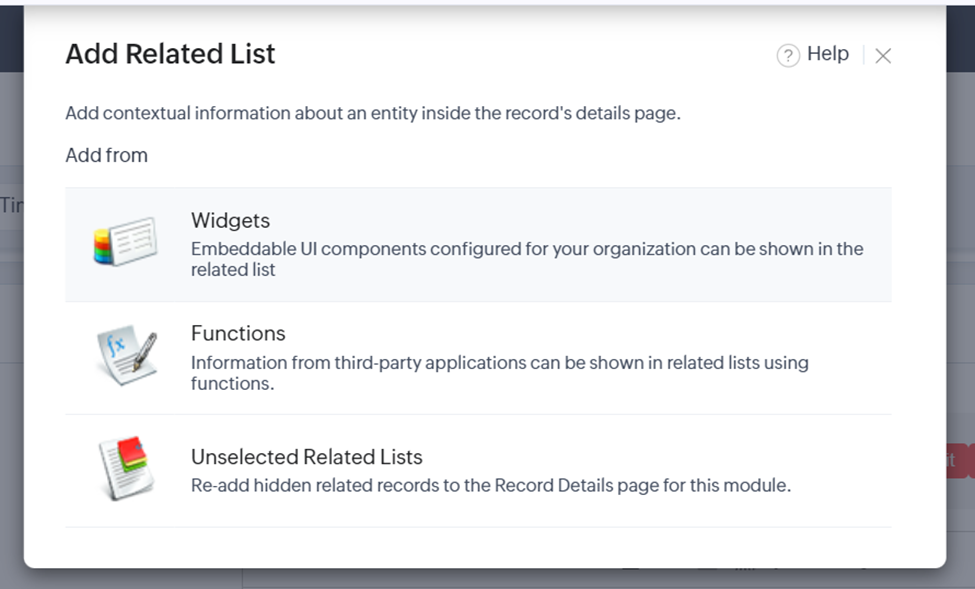This screenshot has width=975, height=589.
Task: Open the Help link text
Action: click(827, 54)
